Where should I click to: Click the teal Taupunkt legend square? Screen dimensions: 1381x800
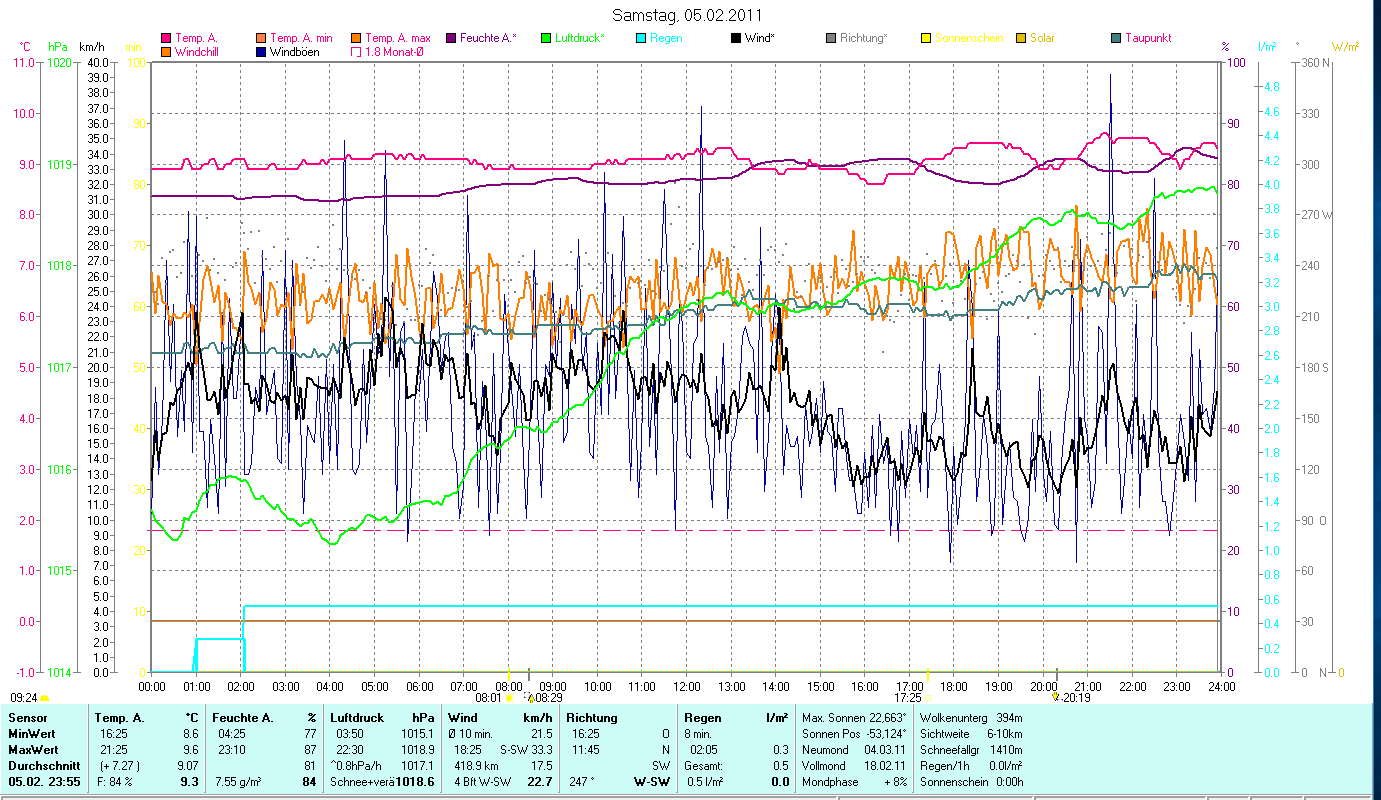point(1116,38)
